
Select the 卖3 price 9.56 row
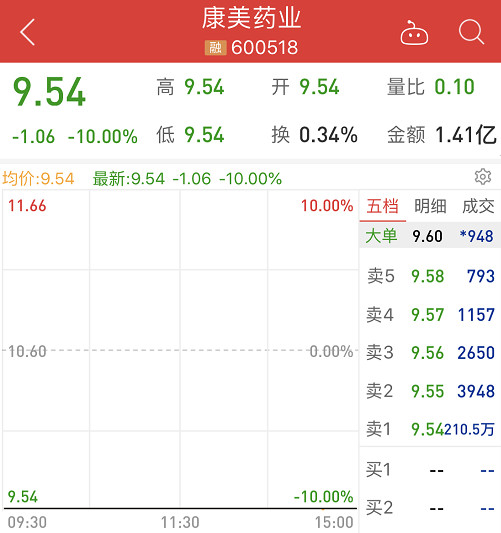point(430,353)
